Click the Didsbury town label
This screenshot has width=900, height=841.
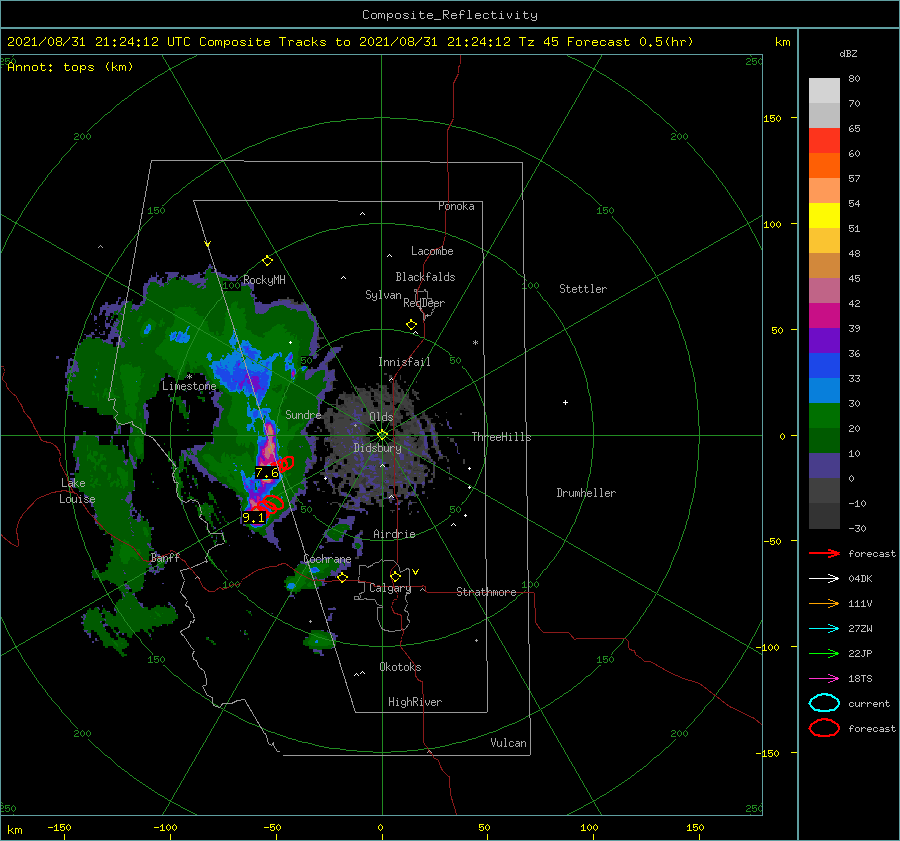377,448
